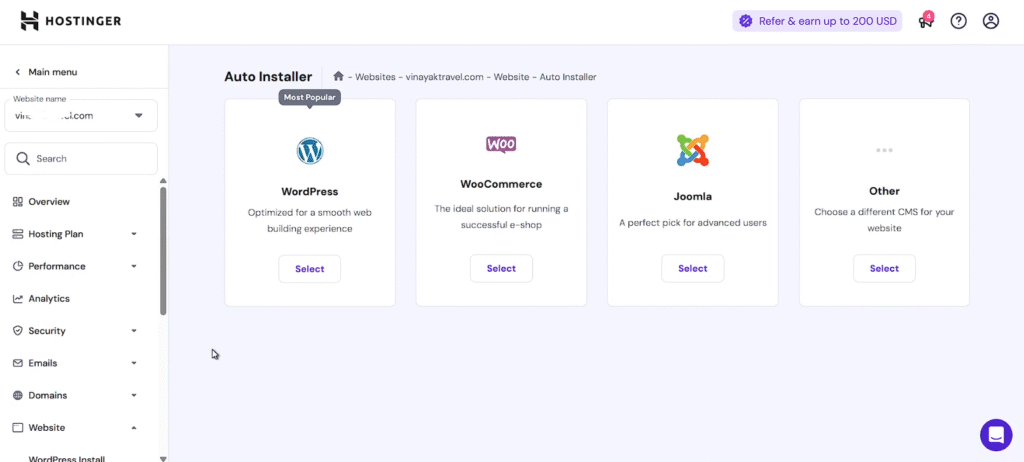This screenshot has width=1024, height=462.
Task: Click the WooCommerce logo icon
Action: point(501,144)
